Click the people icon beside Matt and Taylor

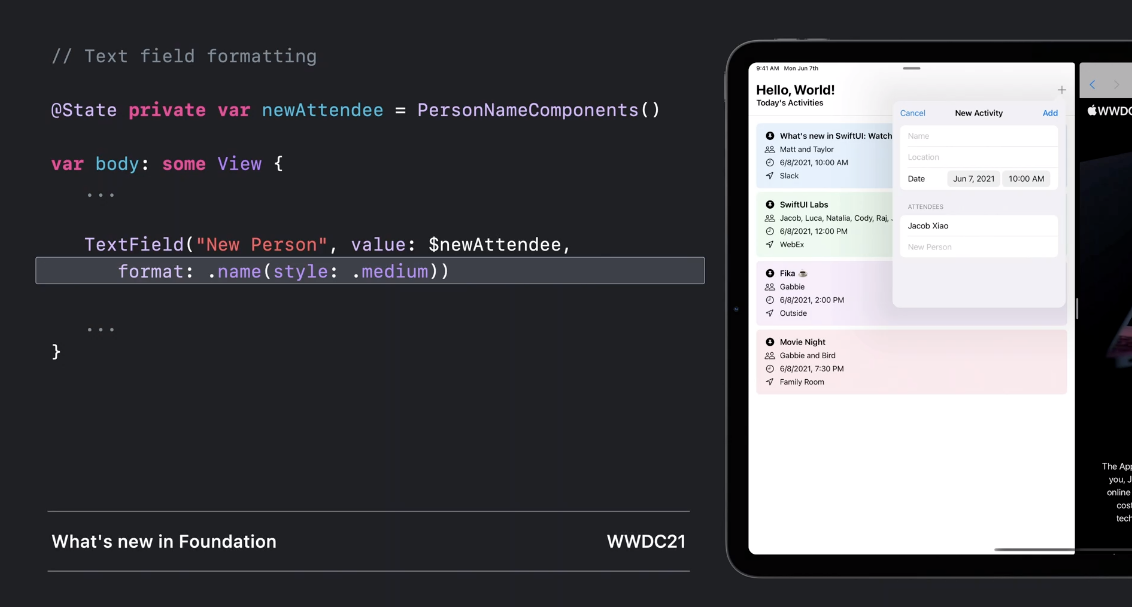pyautogui.click(x=770, y=149)
